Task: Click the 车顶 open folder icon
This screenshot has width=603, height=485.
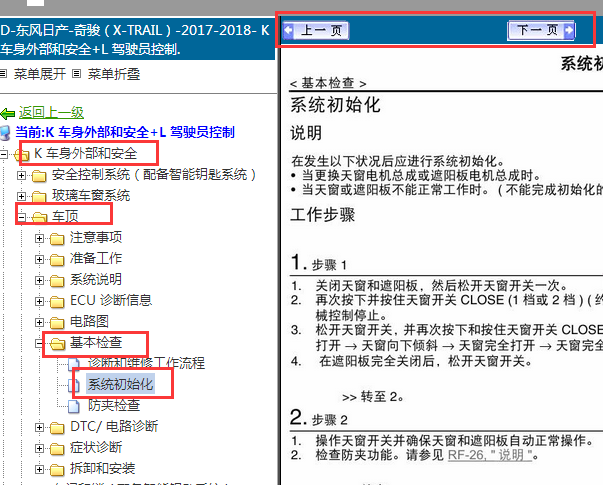Action: (x=39, y=218)
